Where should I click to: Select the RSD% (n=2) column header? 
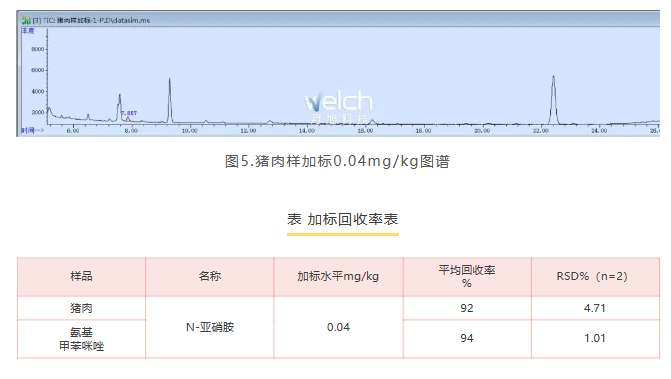(x=595, y=277)
